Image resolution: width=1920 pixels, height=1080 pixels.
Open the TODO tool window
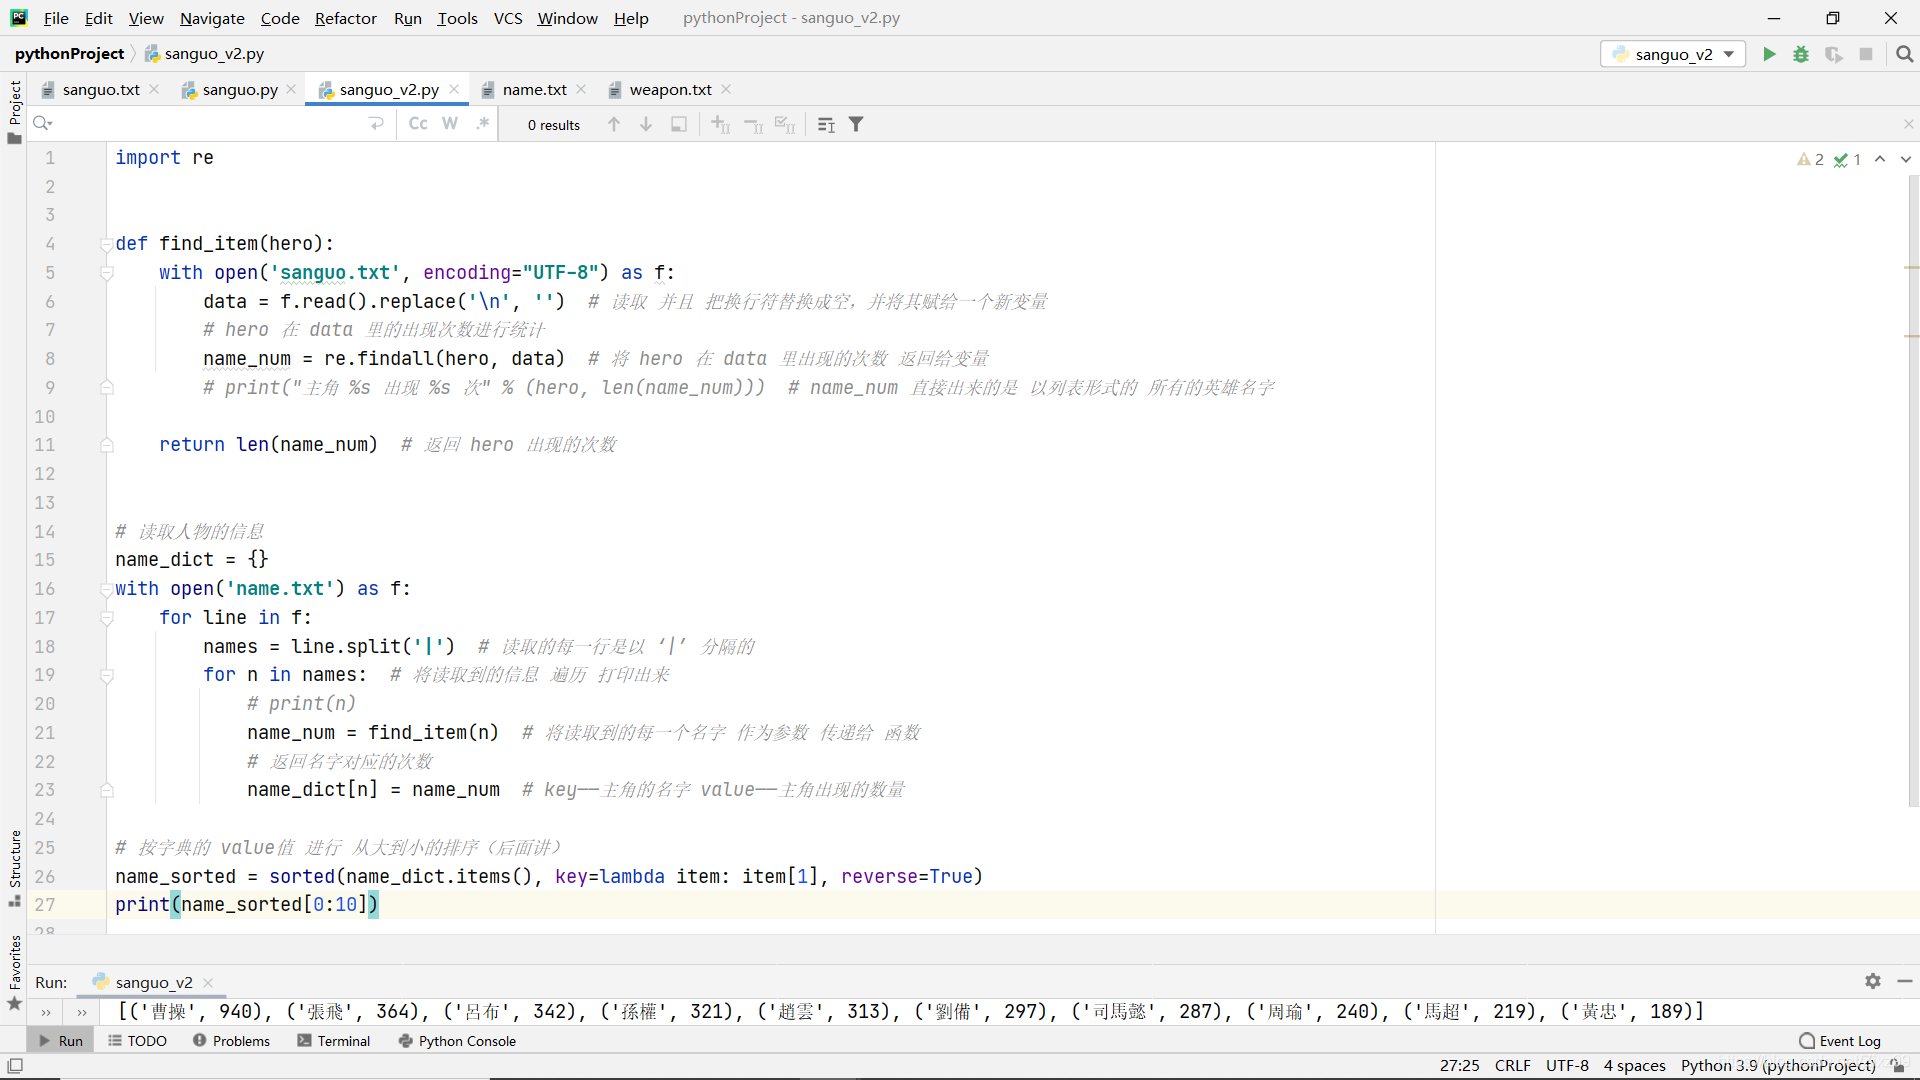tap(138, 1041)
